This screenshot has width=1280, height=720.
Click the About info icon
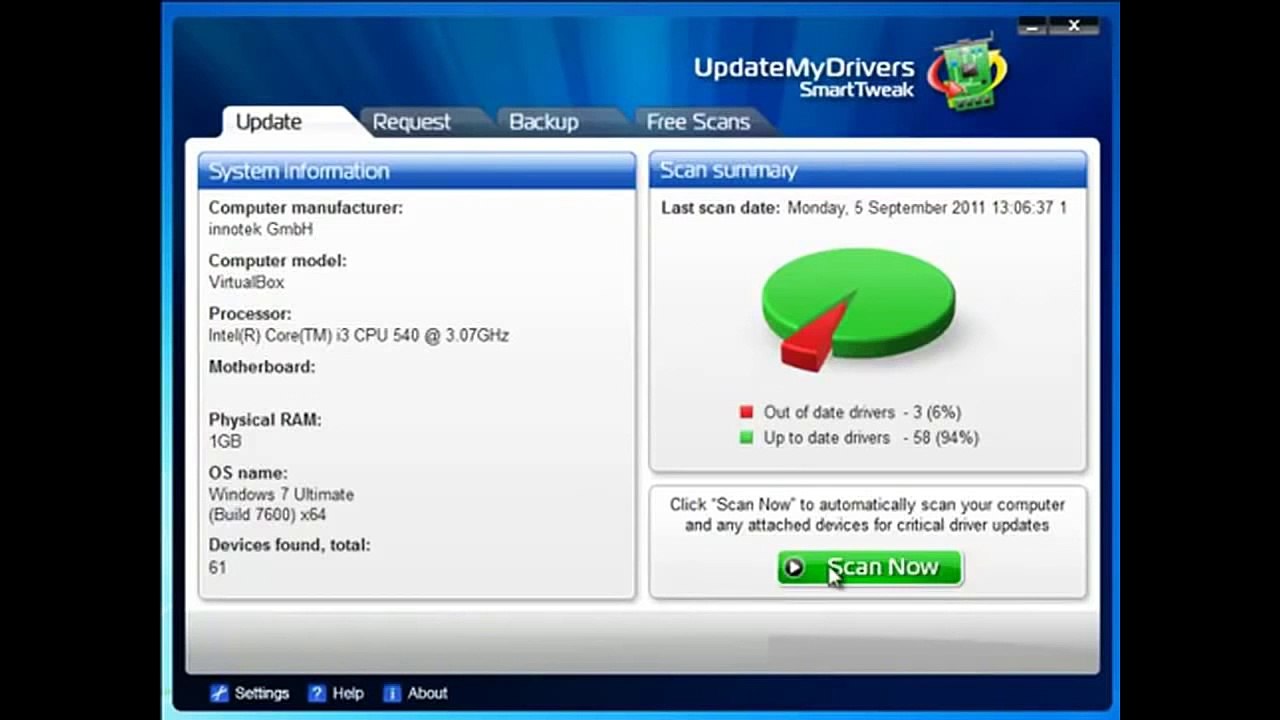[x=392, y=693]
